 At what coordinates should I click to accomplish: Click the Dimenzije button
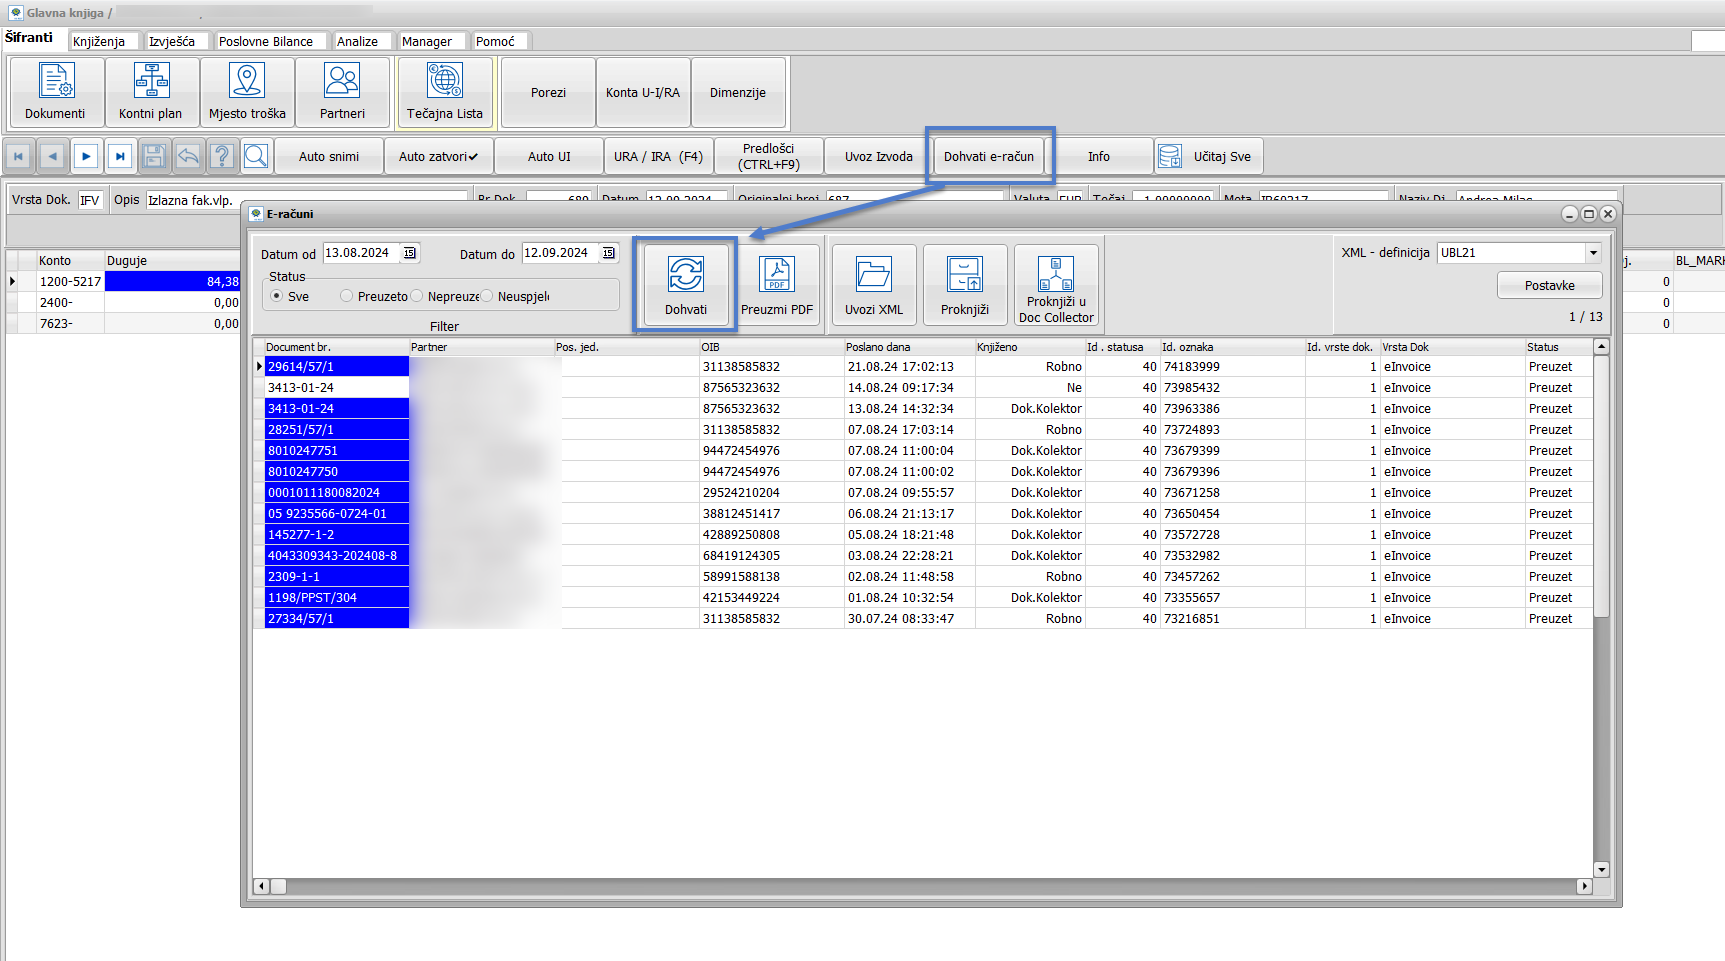[x=738, y=92]
